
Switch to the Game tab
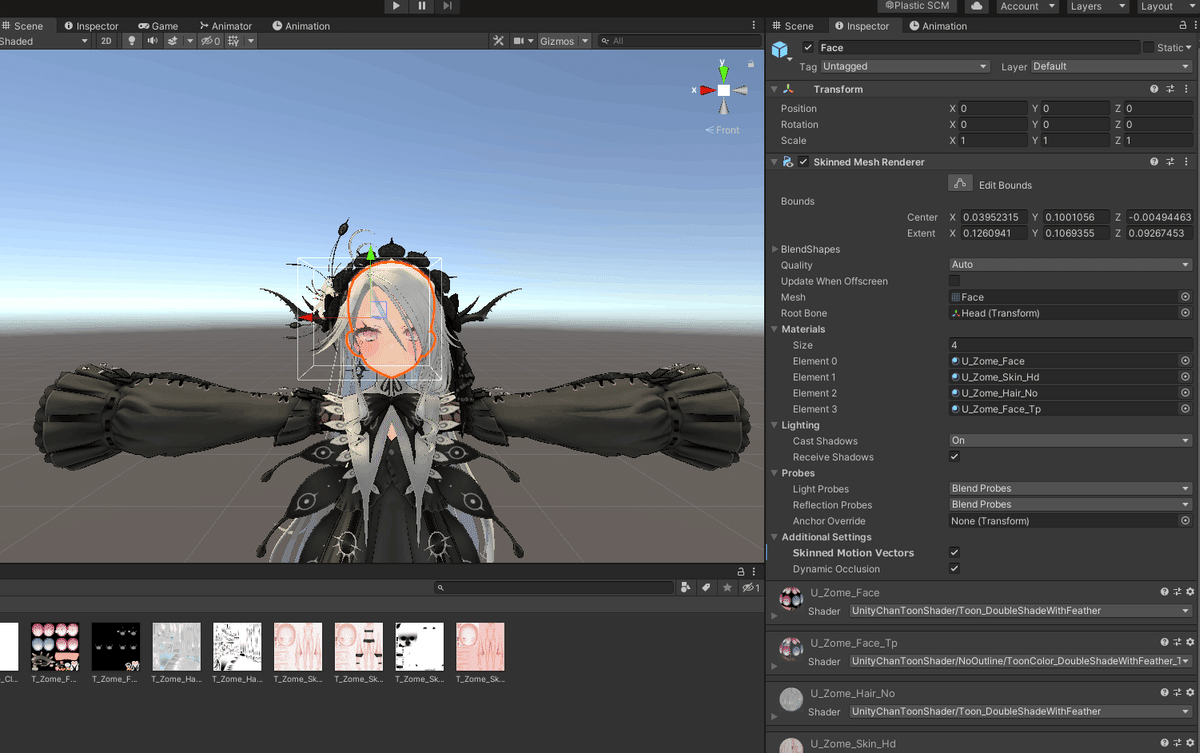[x=158, y=26]
